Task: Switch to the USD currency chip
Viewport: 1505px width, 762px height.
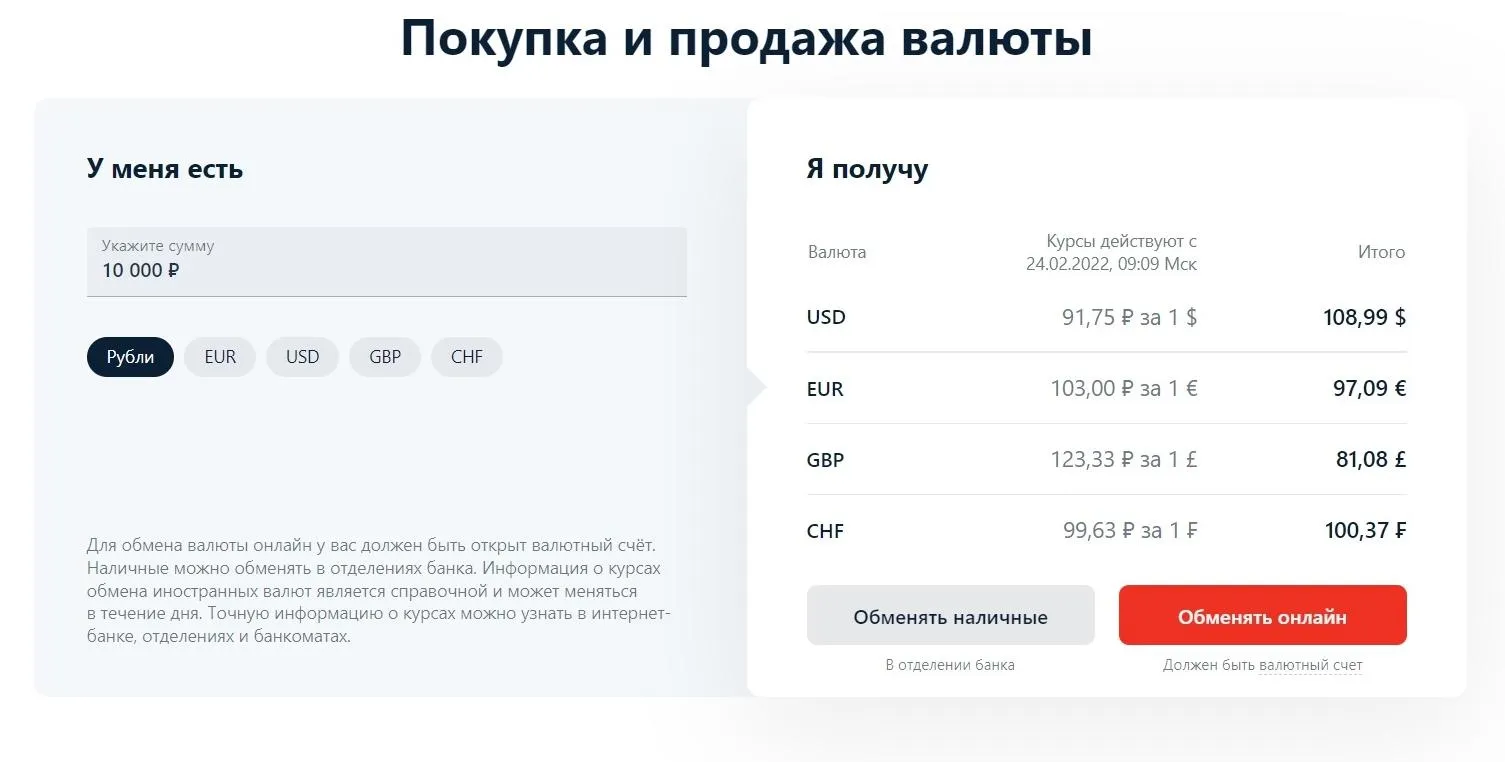Action: point(302,357)
